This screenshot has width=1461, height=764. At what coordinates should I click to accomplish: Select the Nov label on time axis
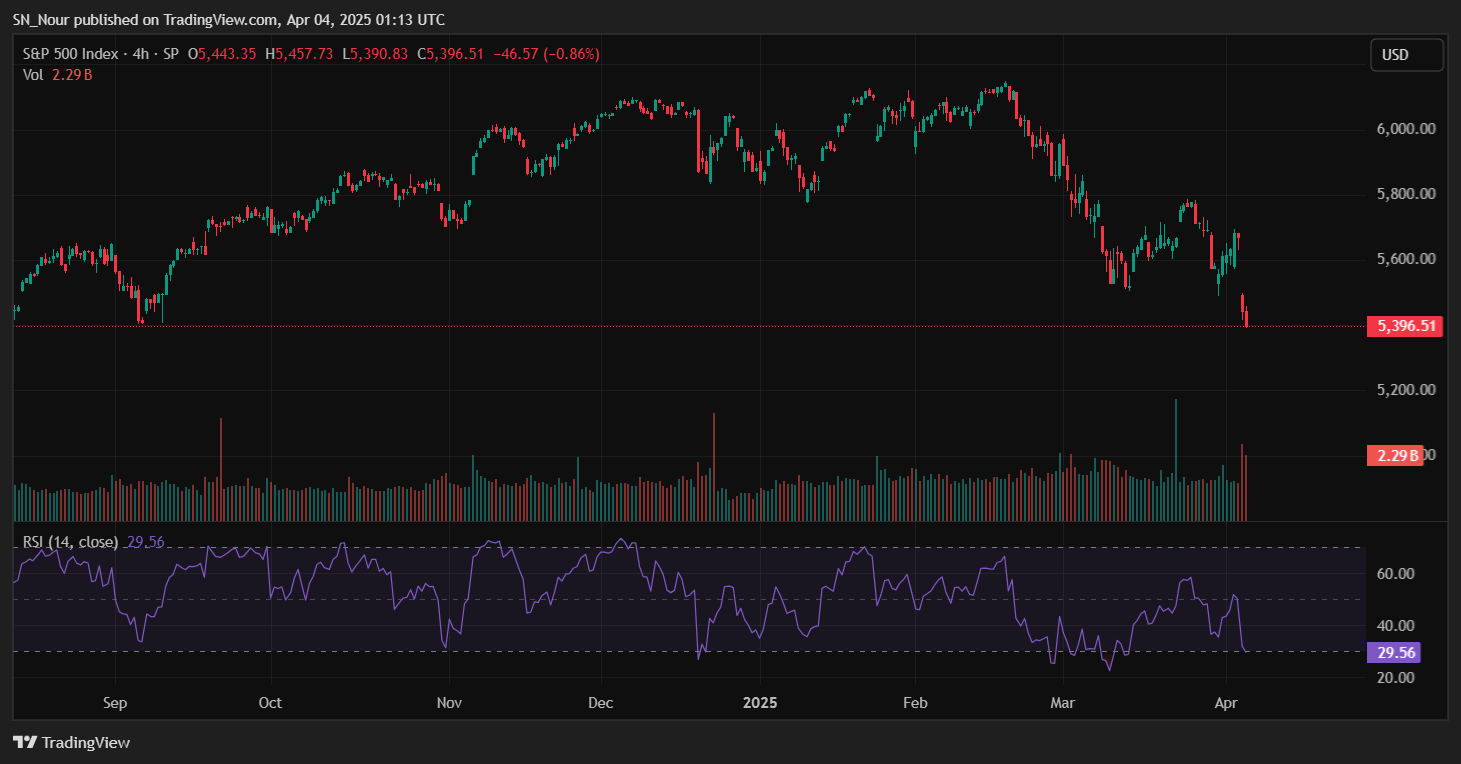point(450,703)
